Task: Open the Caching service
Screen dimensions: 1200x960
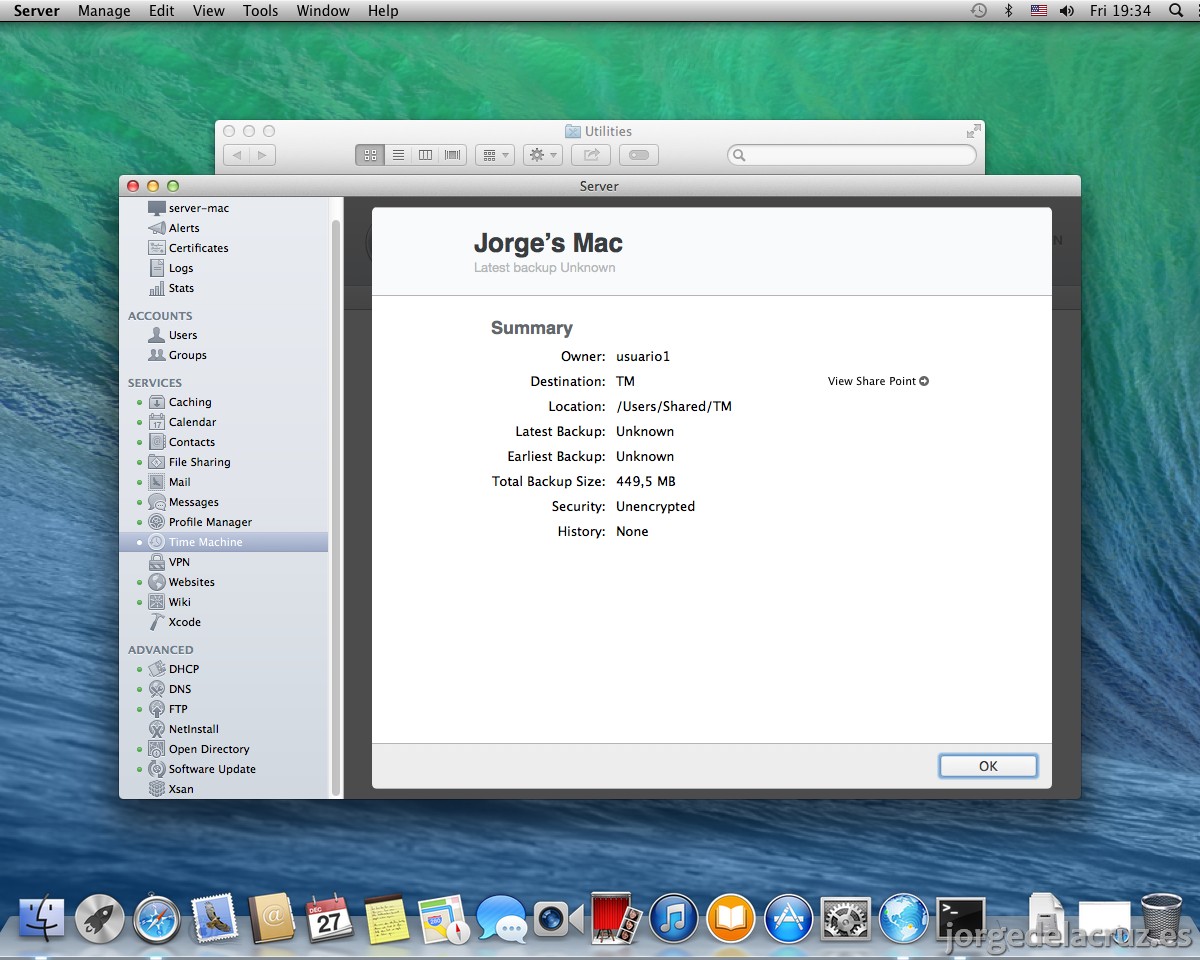Action: [180, 402]
